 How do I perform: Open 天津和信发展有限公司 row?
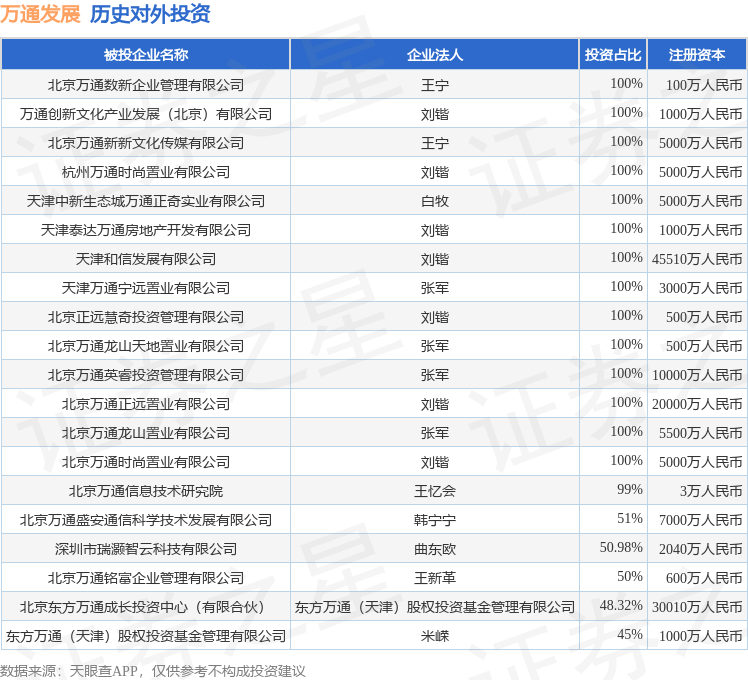tap(145, 259)
